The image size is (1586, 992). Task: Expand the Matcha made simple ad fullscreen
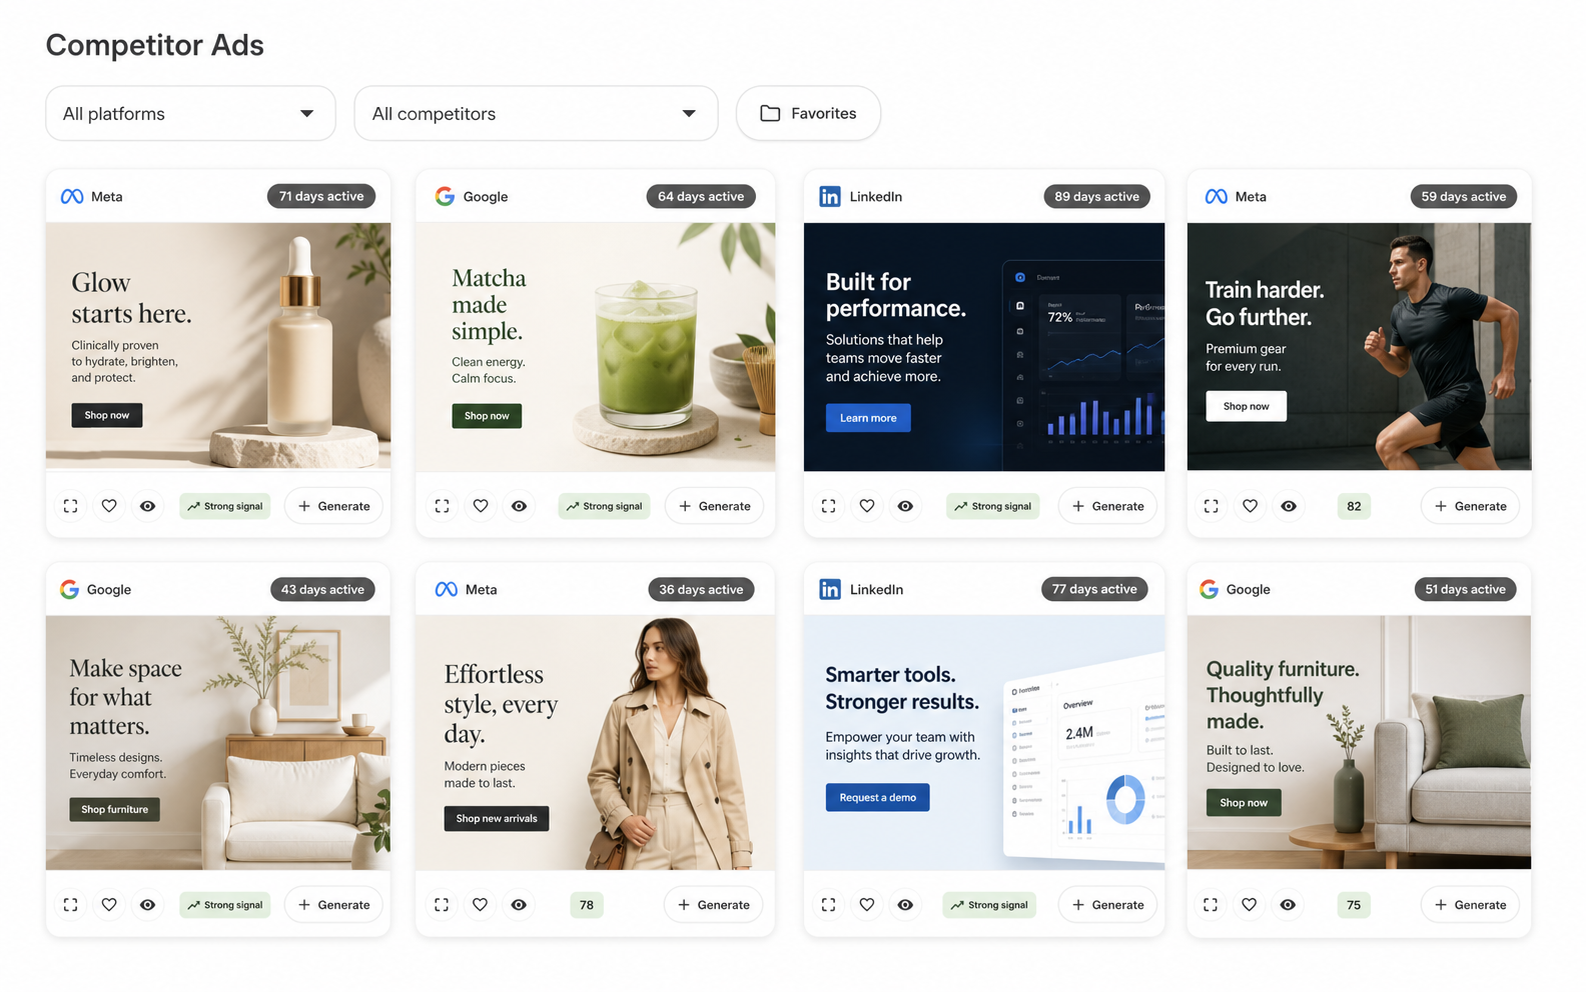coord(442,506)
